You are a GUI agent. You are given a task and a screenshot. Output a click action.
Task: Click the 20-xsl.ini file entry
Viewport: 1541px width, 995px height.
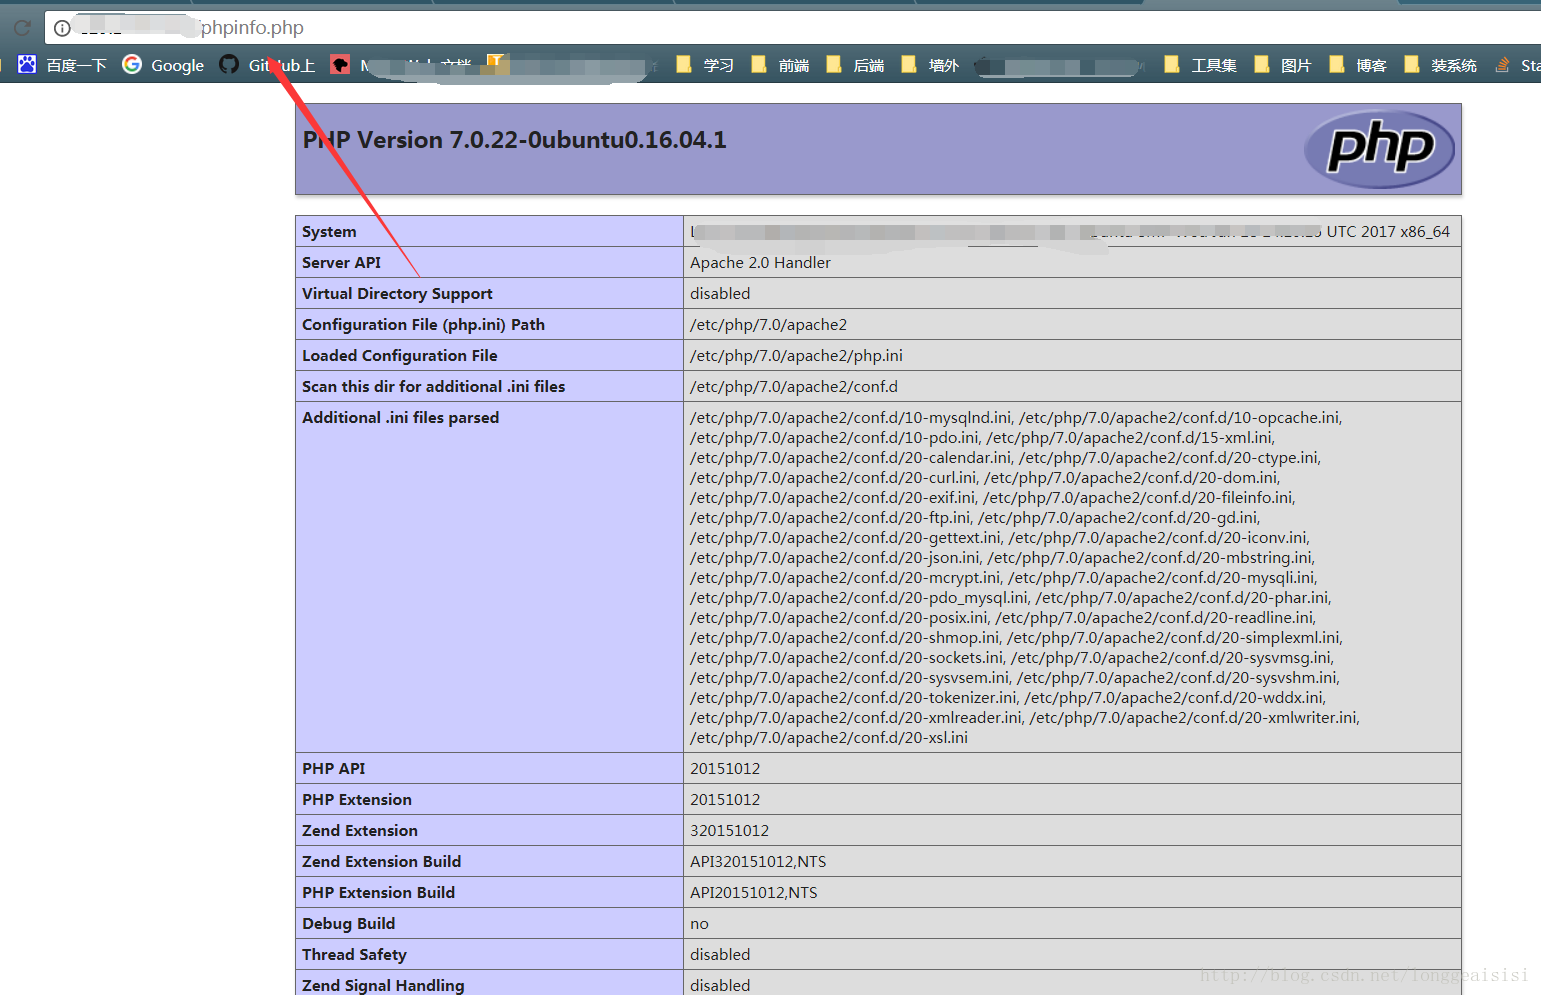829,737
